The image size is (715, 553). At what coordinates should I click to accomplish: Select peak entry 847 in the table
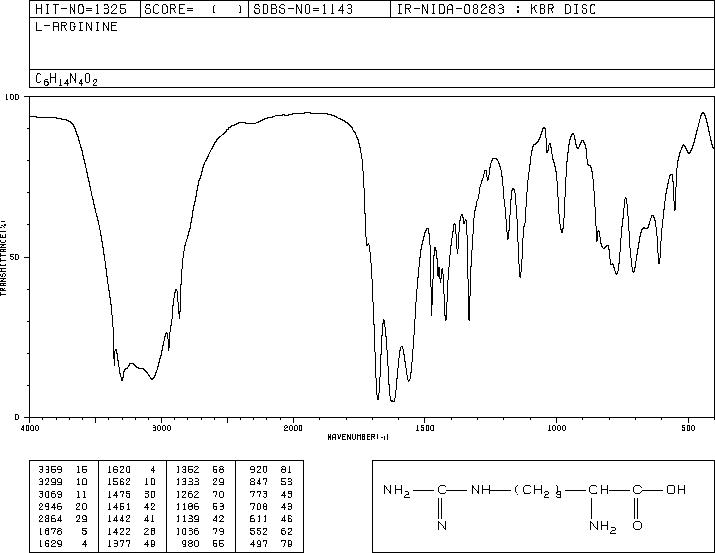[271, 482]
